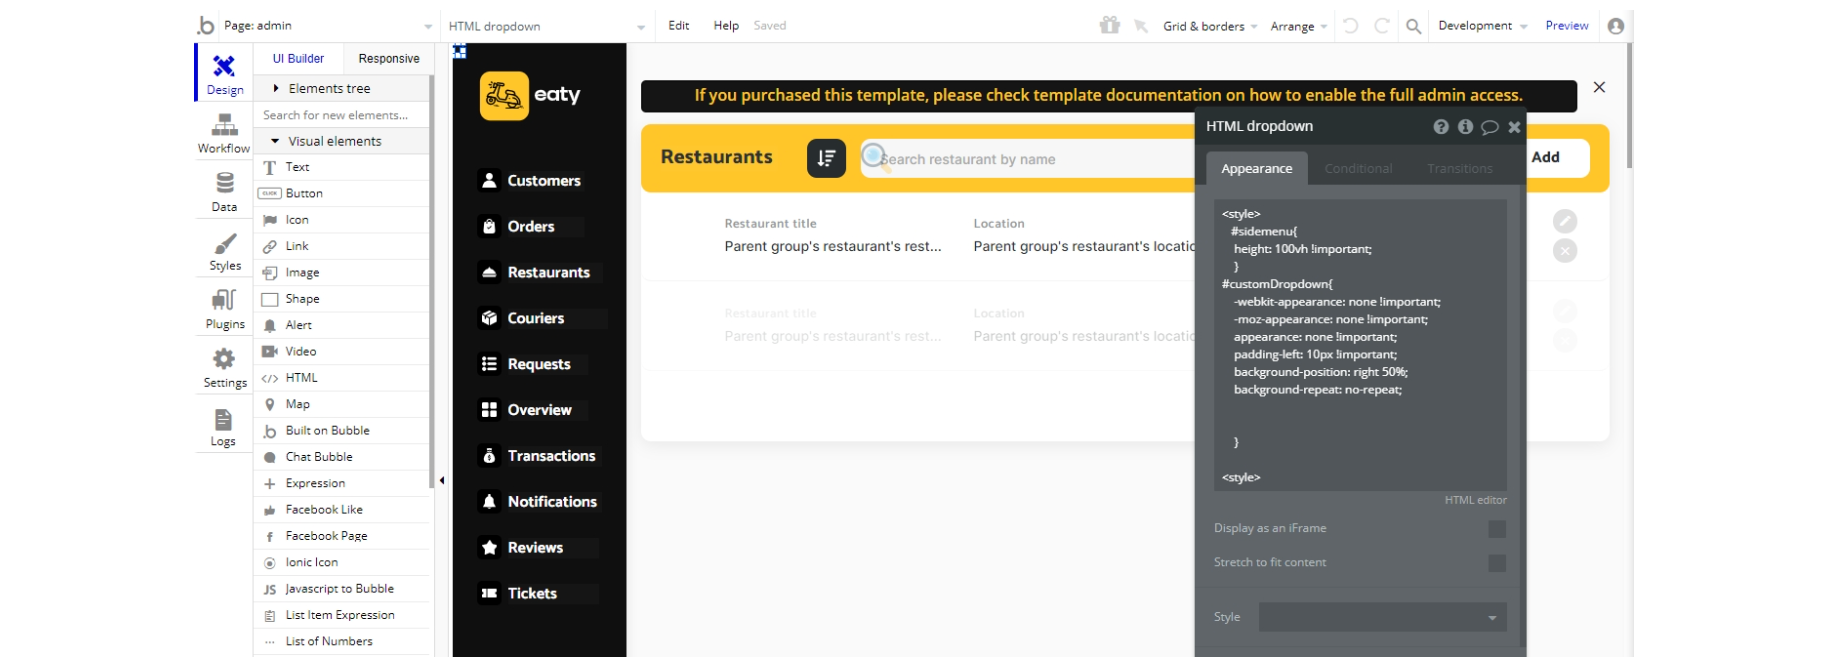
Task: Open the HTML editor link
Action: point(1475,500)
